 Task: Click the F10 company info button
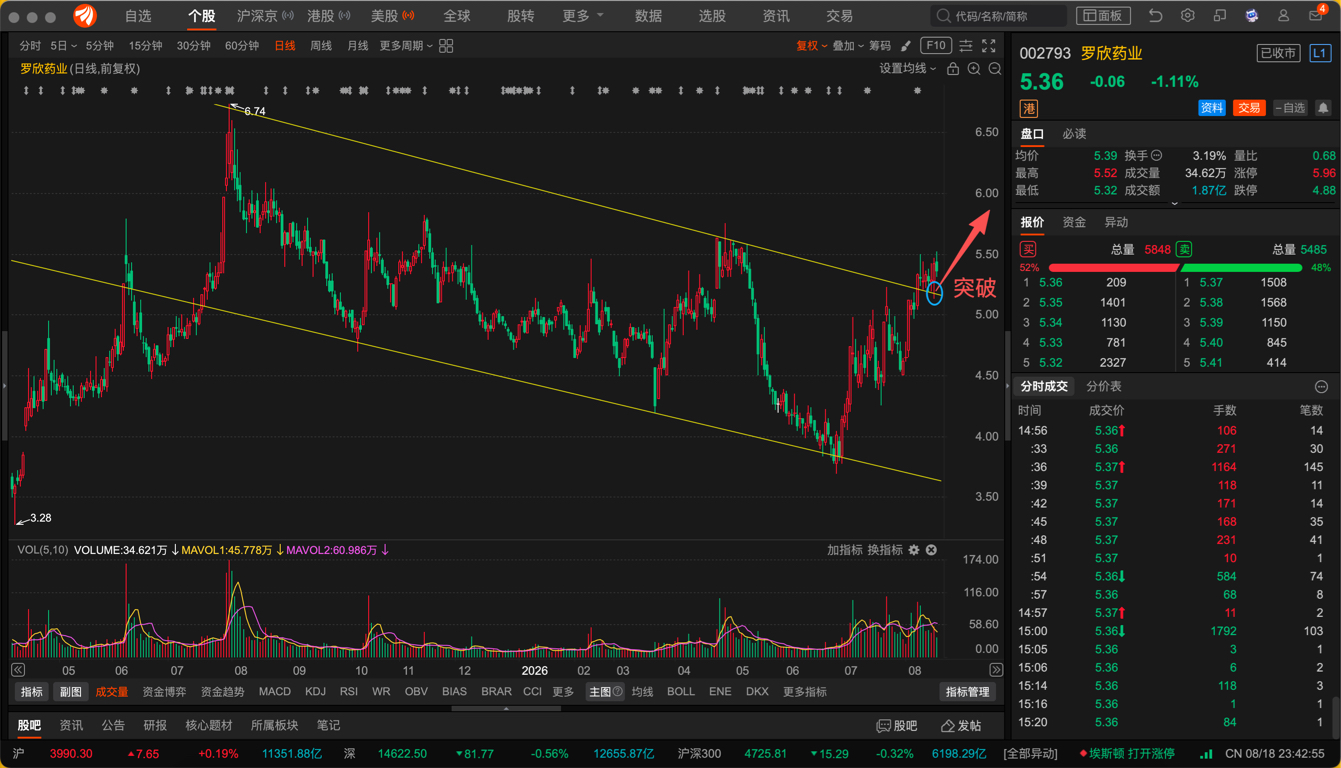(936, 46)
